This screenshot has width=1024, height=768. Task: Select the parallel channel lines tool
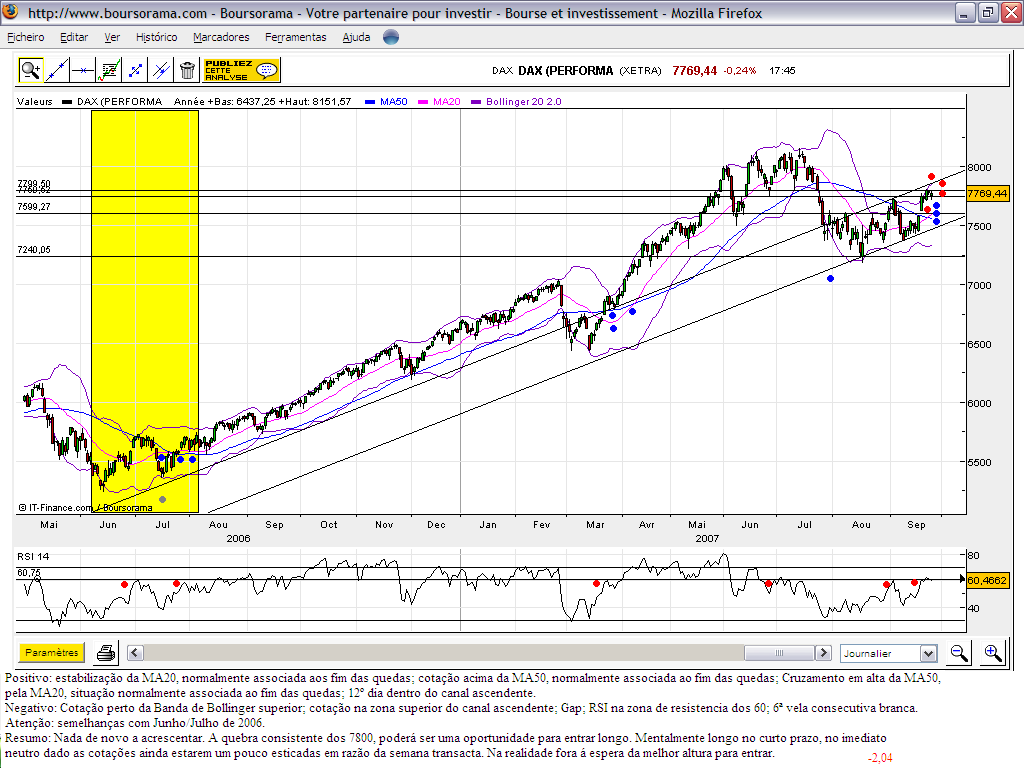click(161, 70)
